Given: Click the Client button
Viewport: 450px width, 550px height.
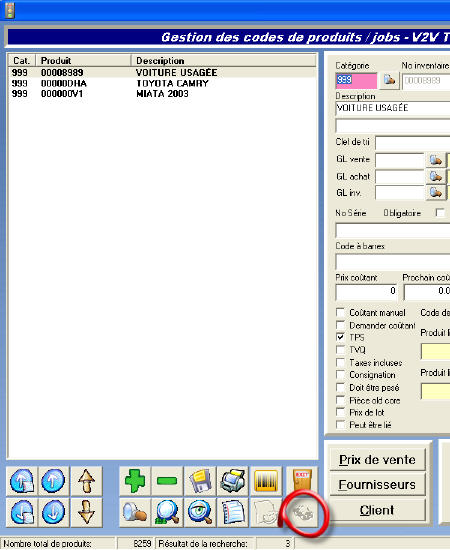Looking at the screenshot, I should point(377,510).
